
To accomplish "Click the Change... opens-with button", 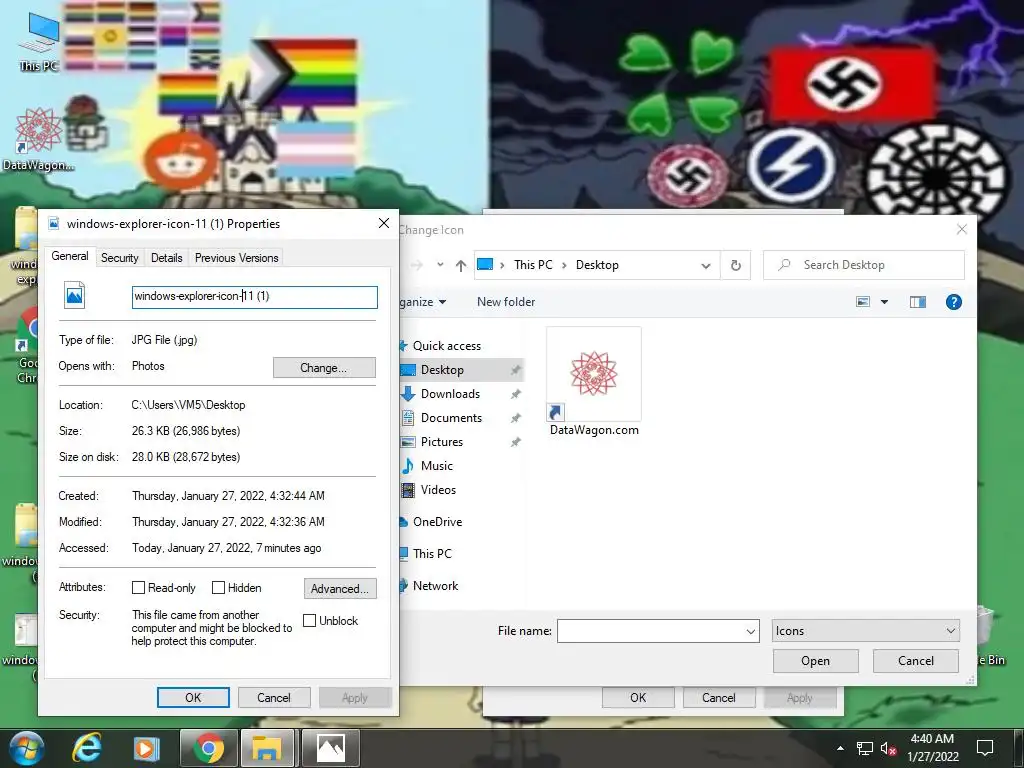I will point(324,368).
